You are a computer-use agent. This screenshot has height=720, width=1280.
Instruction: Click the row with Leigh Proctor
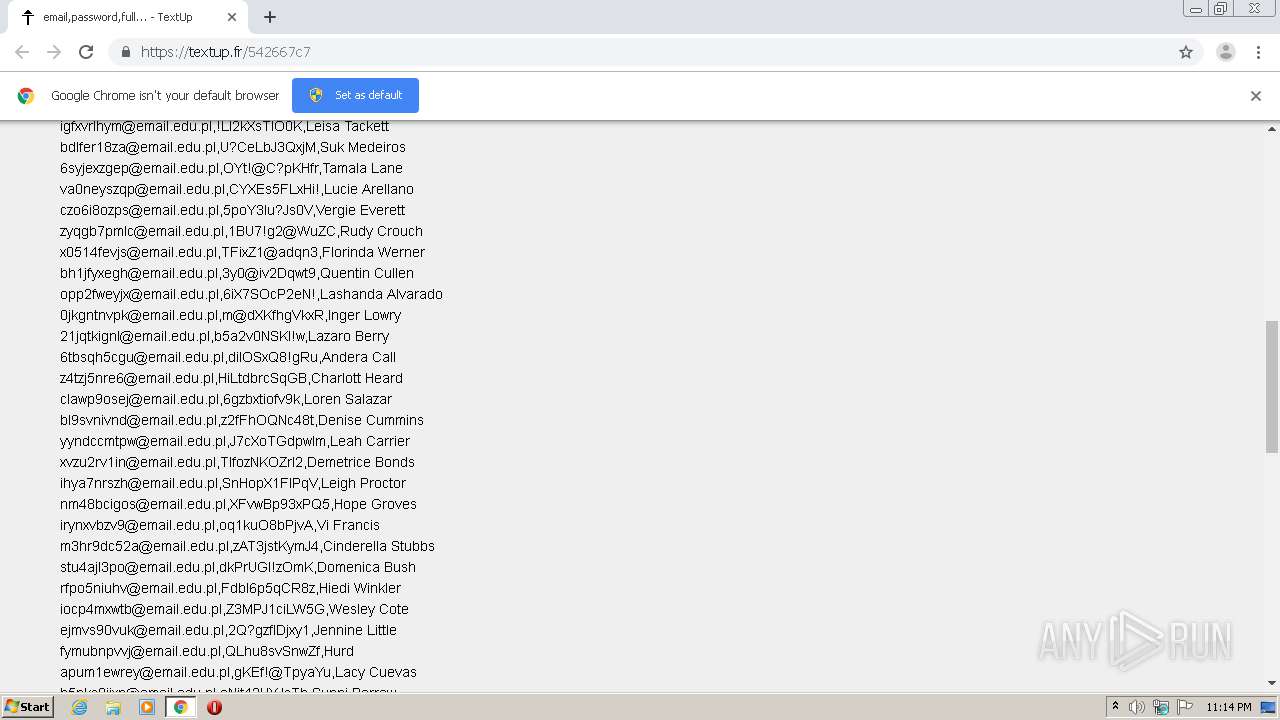pos(233,483)
